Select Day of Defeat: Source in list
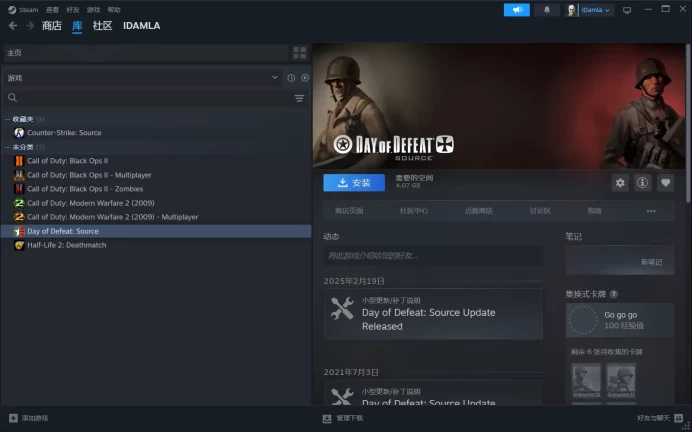The image size is (692, 432). [x=156, y=231]
